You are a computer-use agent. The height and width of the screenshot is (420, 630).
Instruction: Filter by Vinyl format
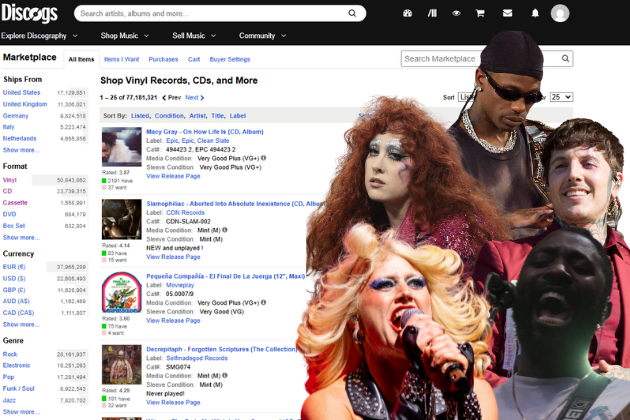(10, 179)
